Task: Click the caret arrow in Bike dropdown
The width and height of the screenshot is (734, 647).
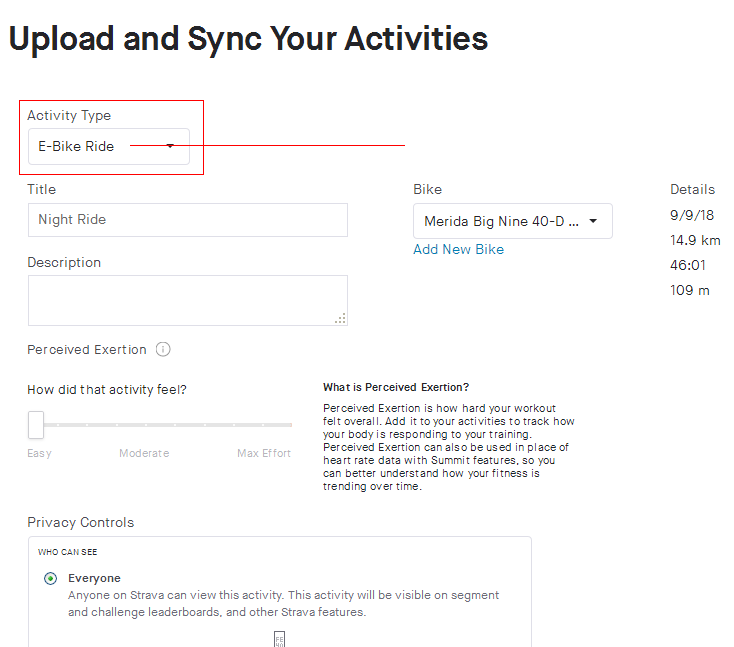Action: coord(593,221)
